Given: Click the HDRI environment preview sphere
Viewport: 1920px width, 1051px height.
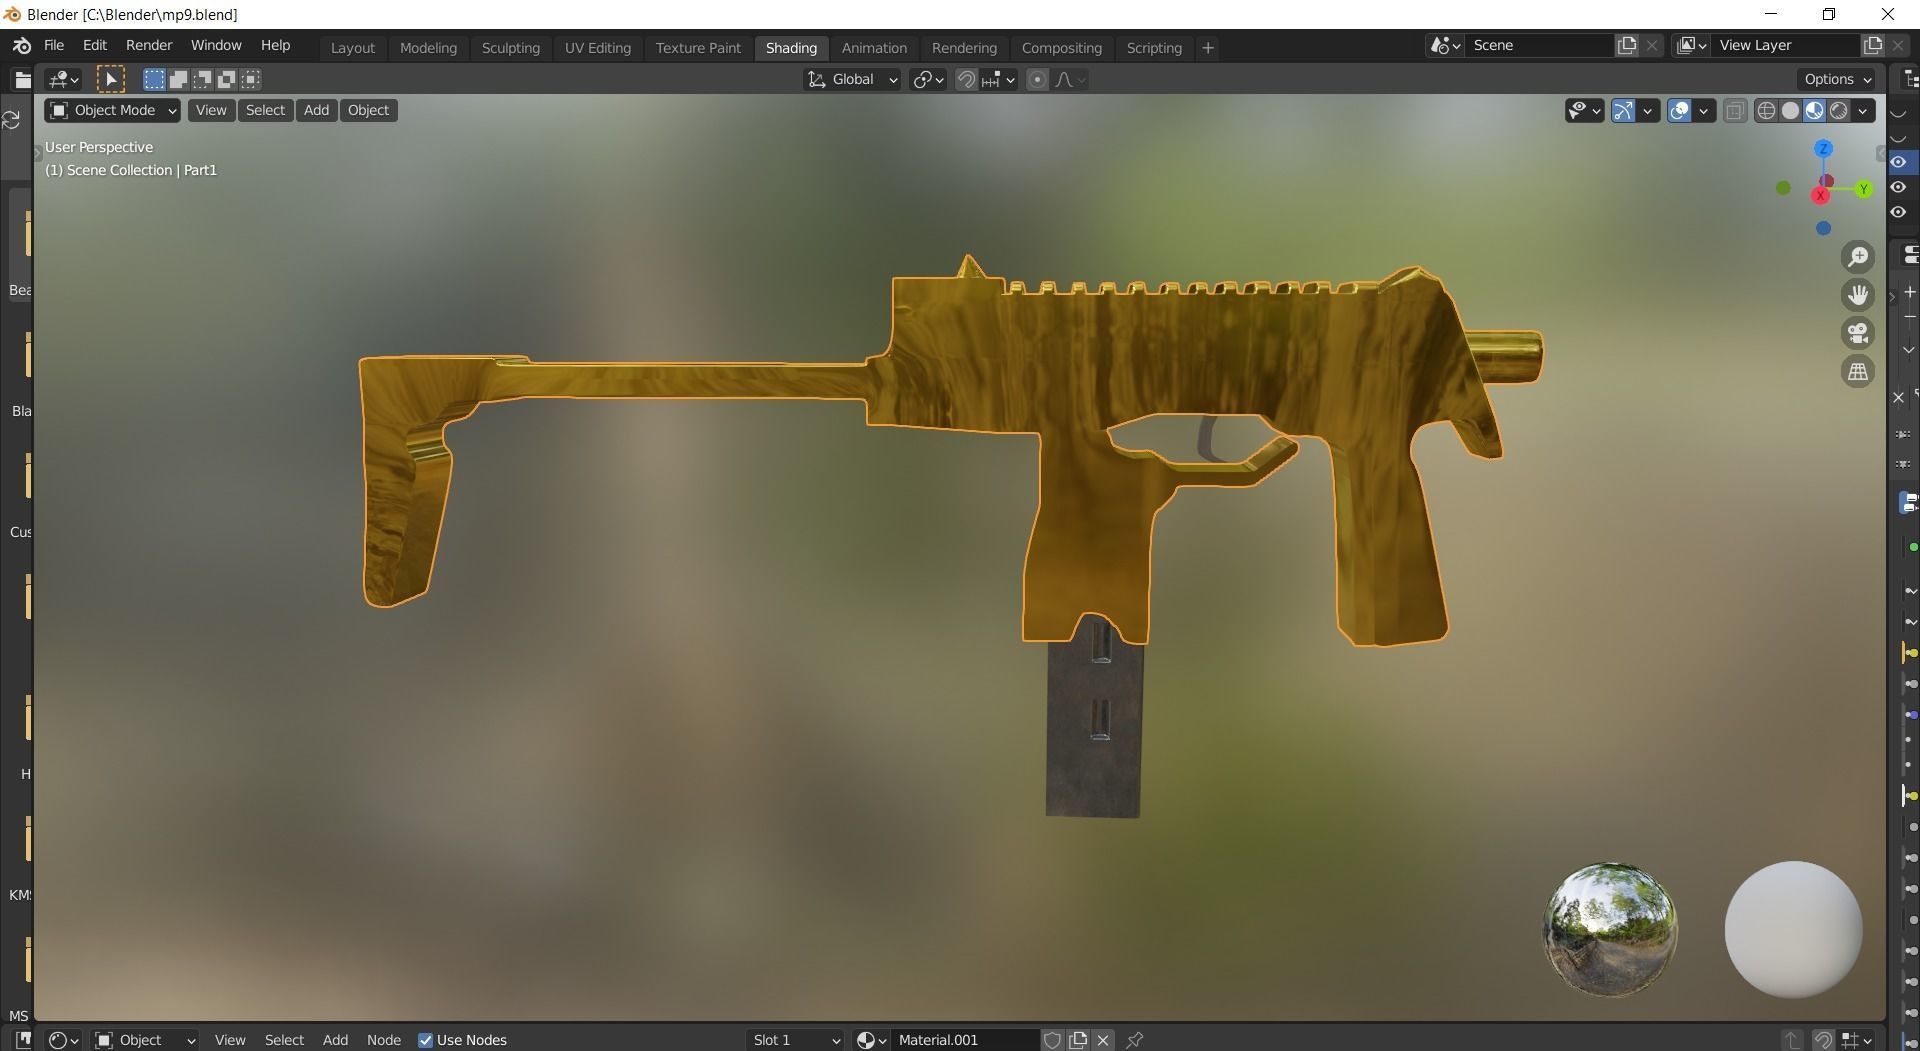Looking at the screenshot, I should click(1608, 930).
